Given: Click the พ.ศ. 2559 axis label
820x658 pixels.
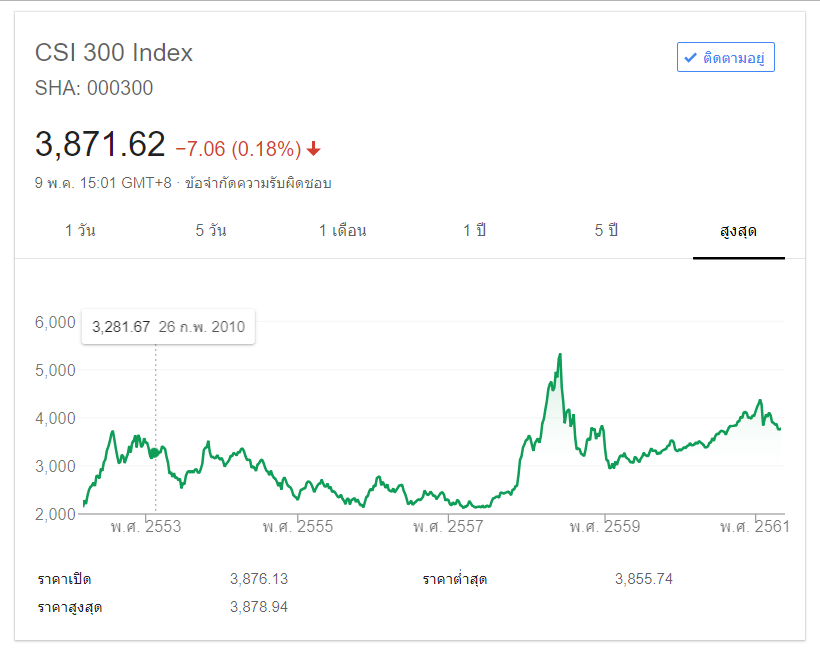Looking at the screenshot, I should point(603,526).
